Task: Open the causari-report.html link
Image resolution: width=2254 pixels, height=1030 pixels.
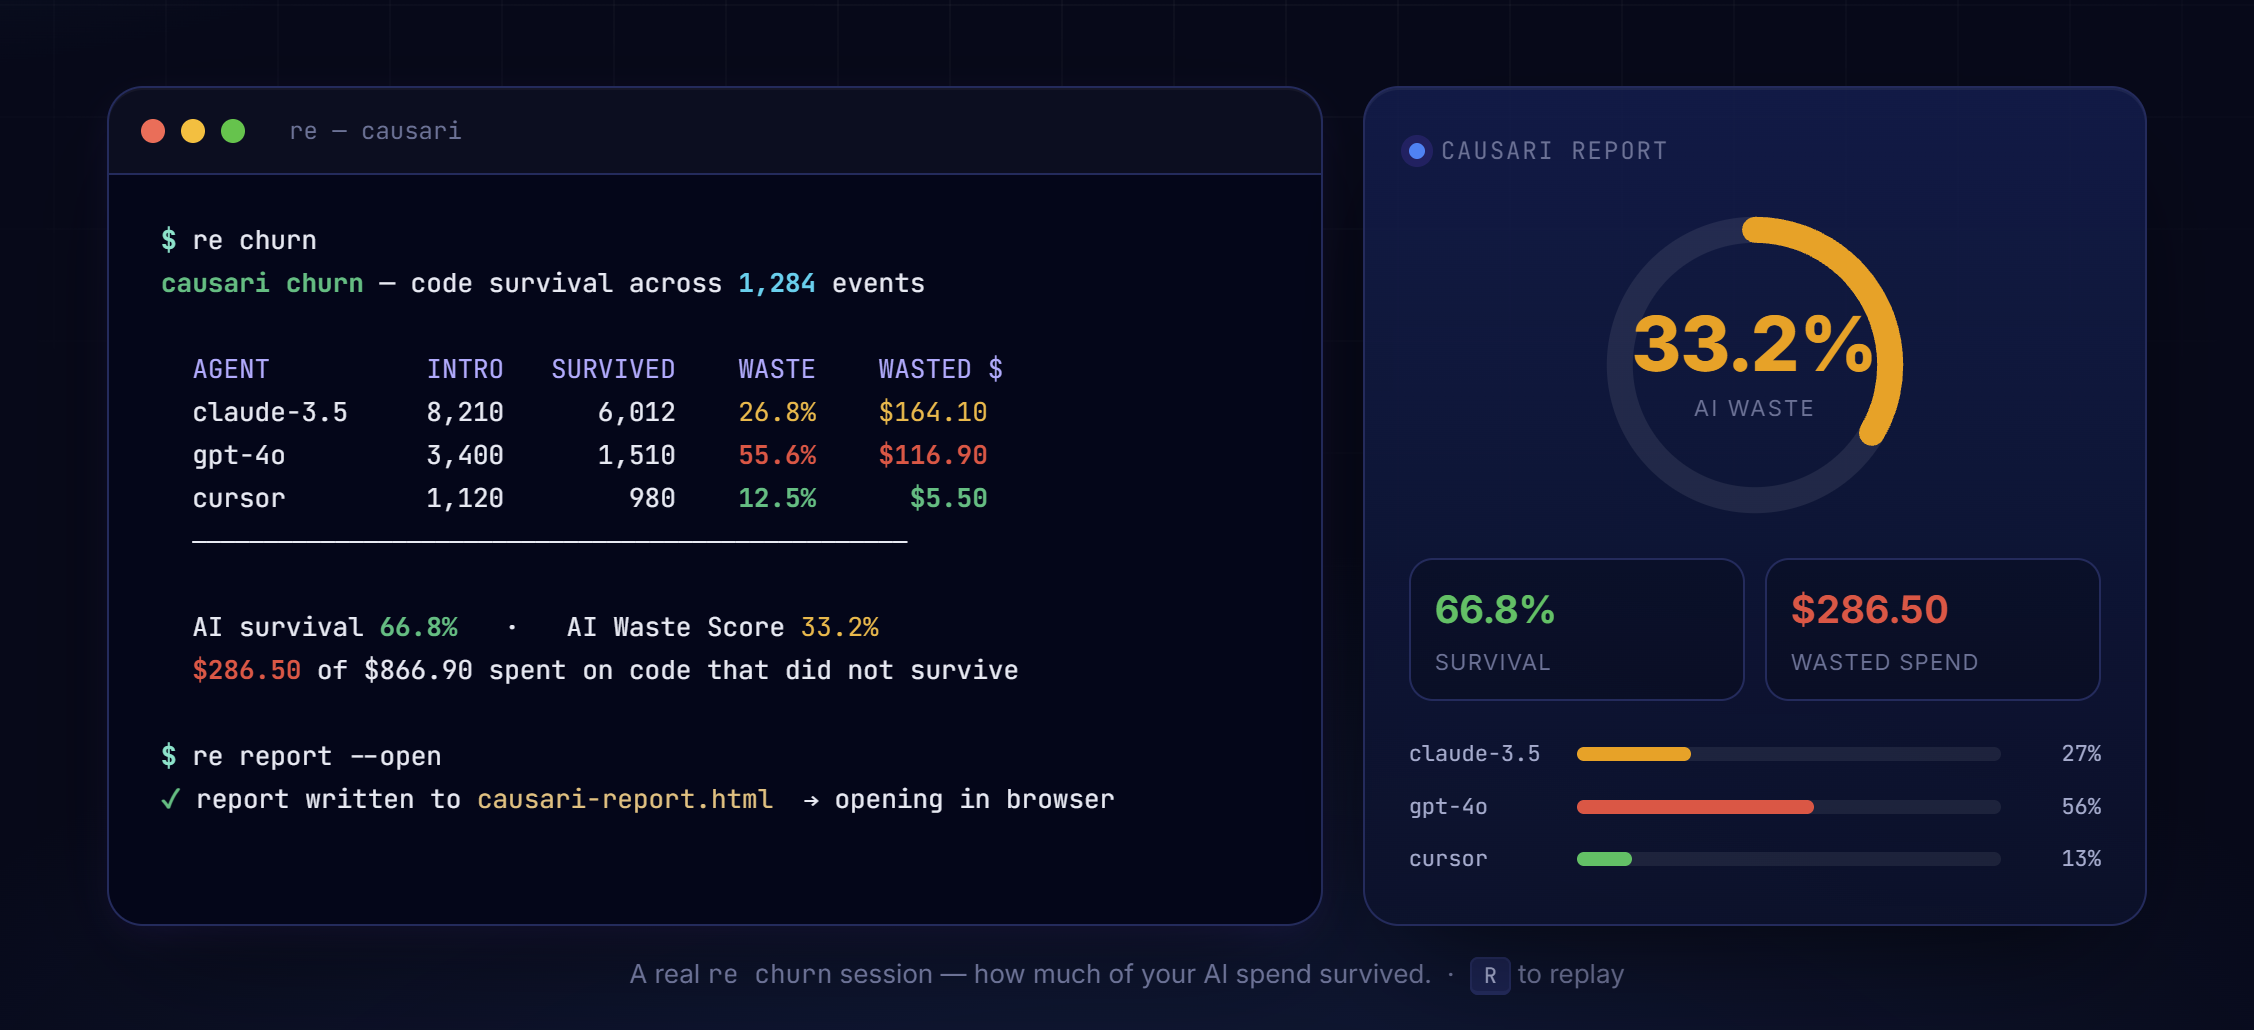Action: click(625, 799)
